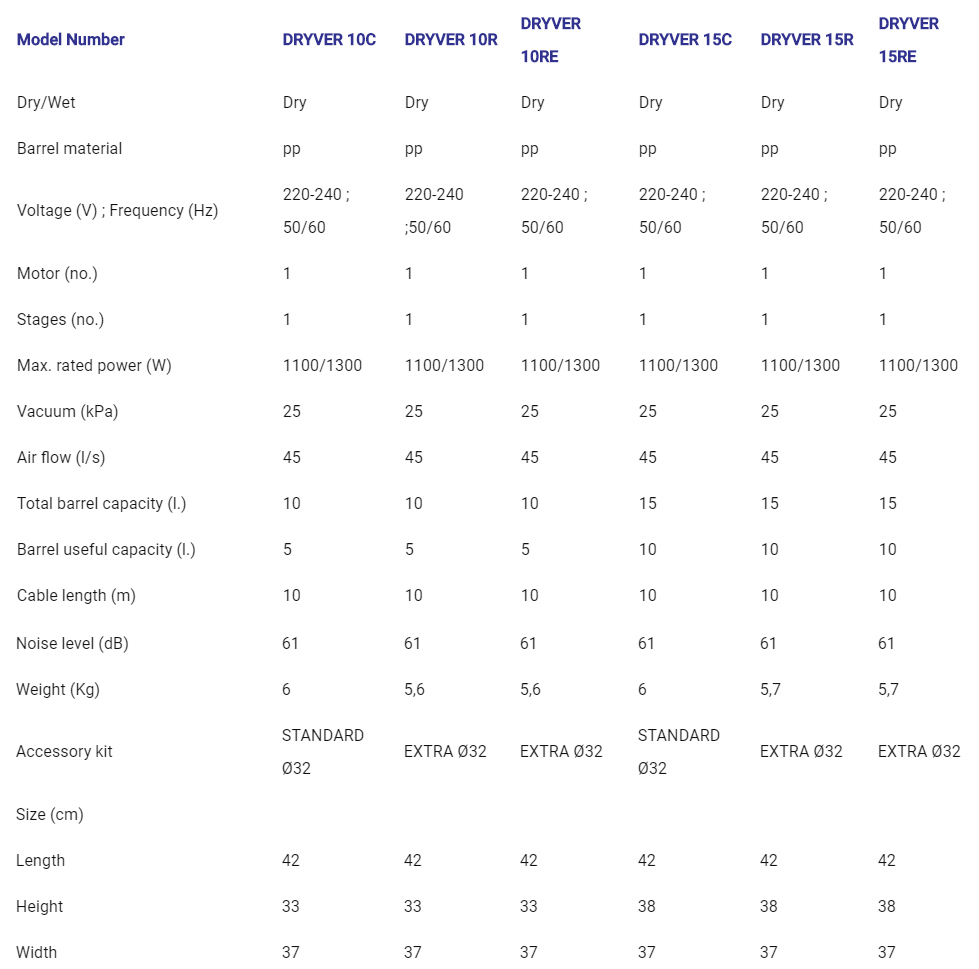Screen dimensions: 979x969
Task: Click the Model Number header
Action: 71,40
